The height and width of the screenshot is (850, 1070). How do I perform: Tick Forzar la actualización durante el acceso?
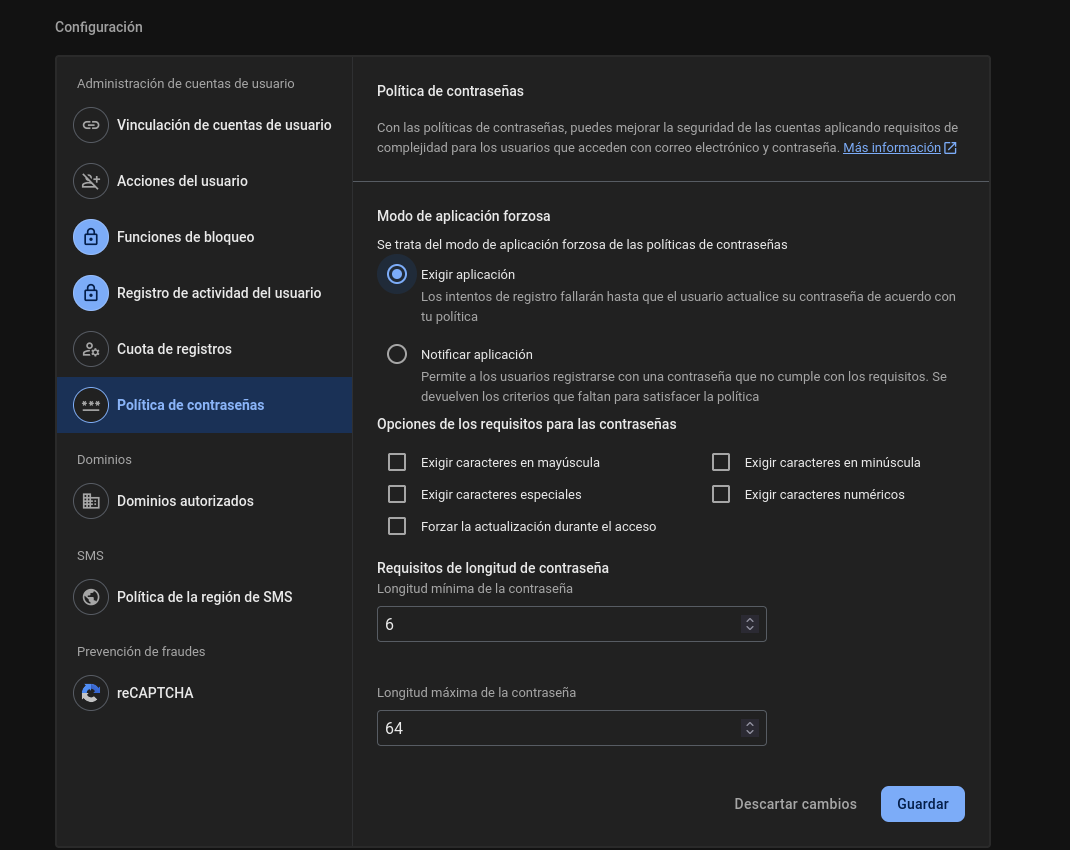pos(397,526)
